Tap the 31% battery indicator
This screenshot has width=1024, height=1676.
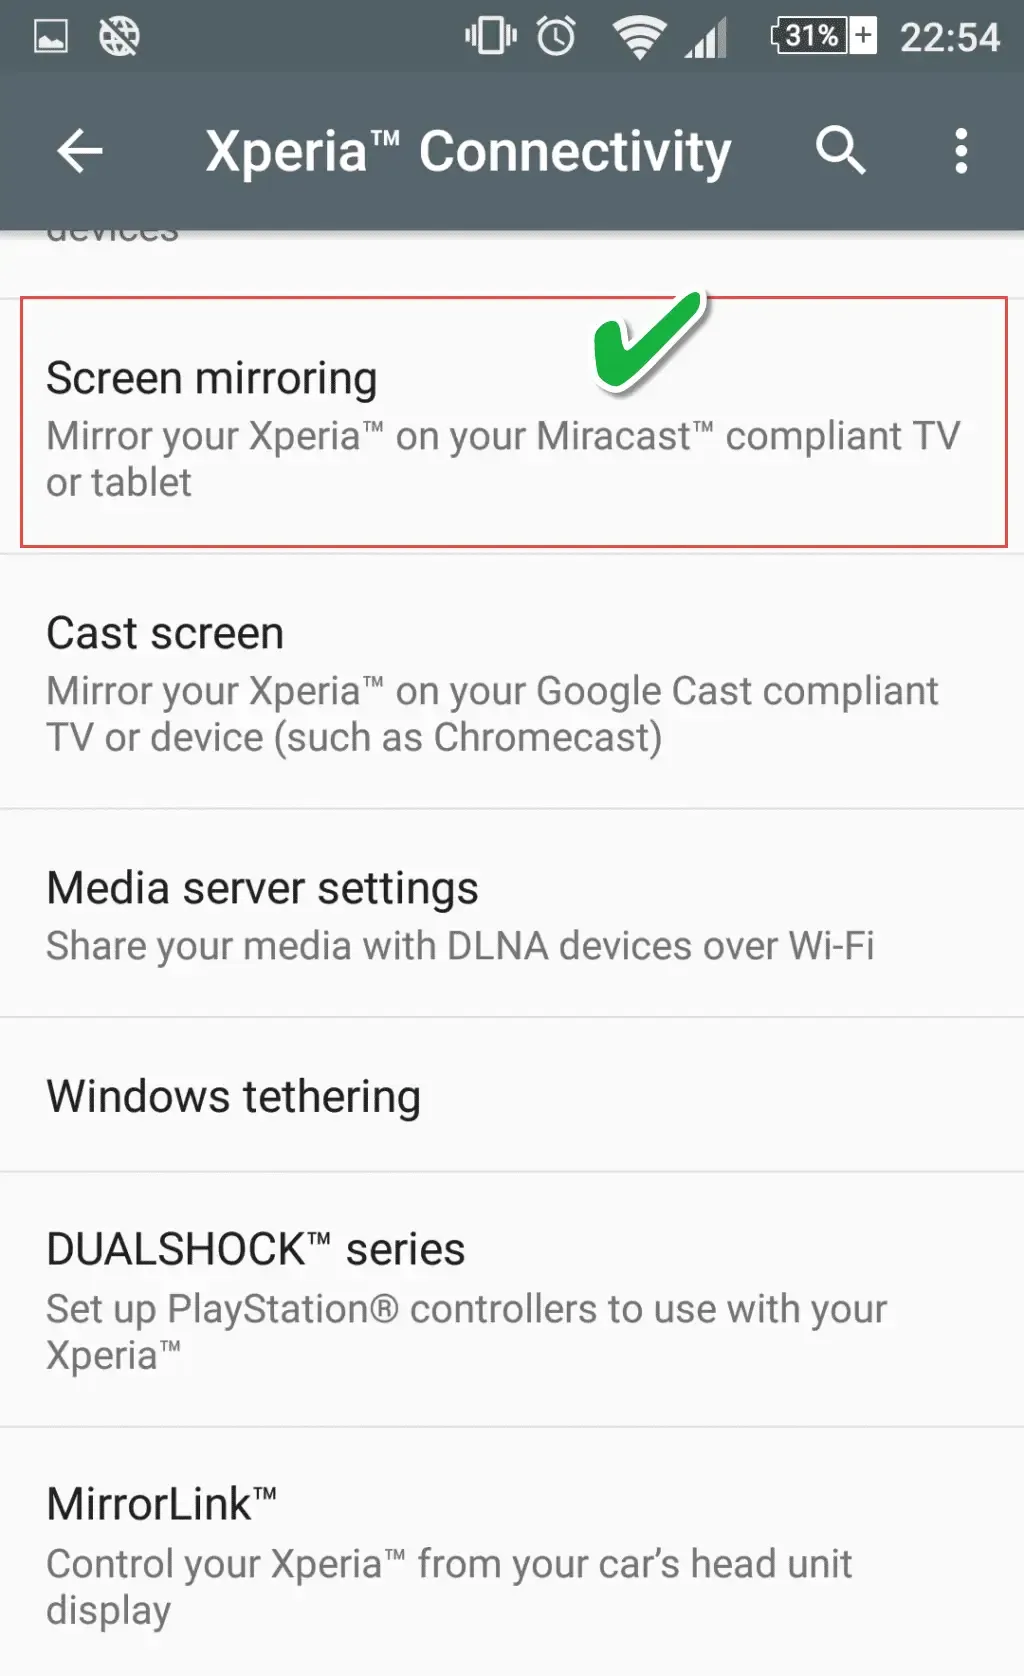pyautogui.click(x=824, y=36)
